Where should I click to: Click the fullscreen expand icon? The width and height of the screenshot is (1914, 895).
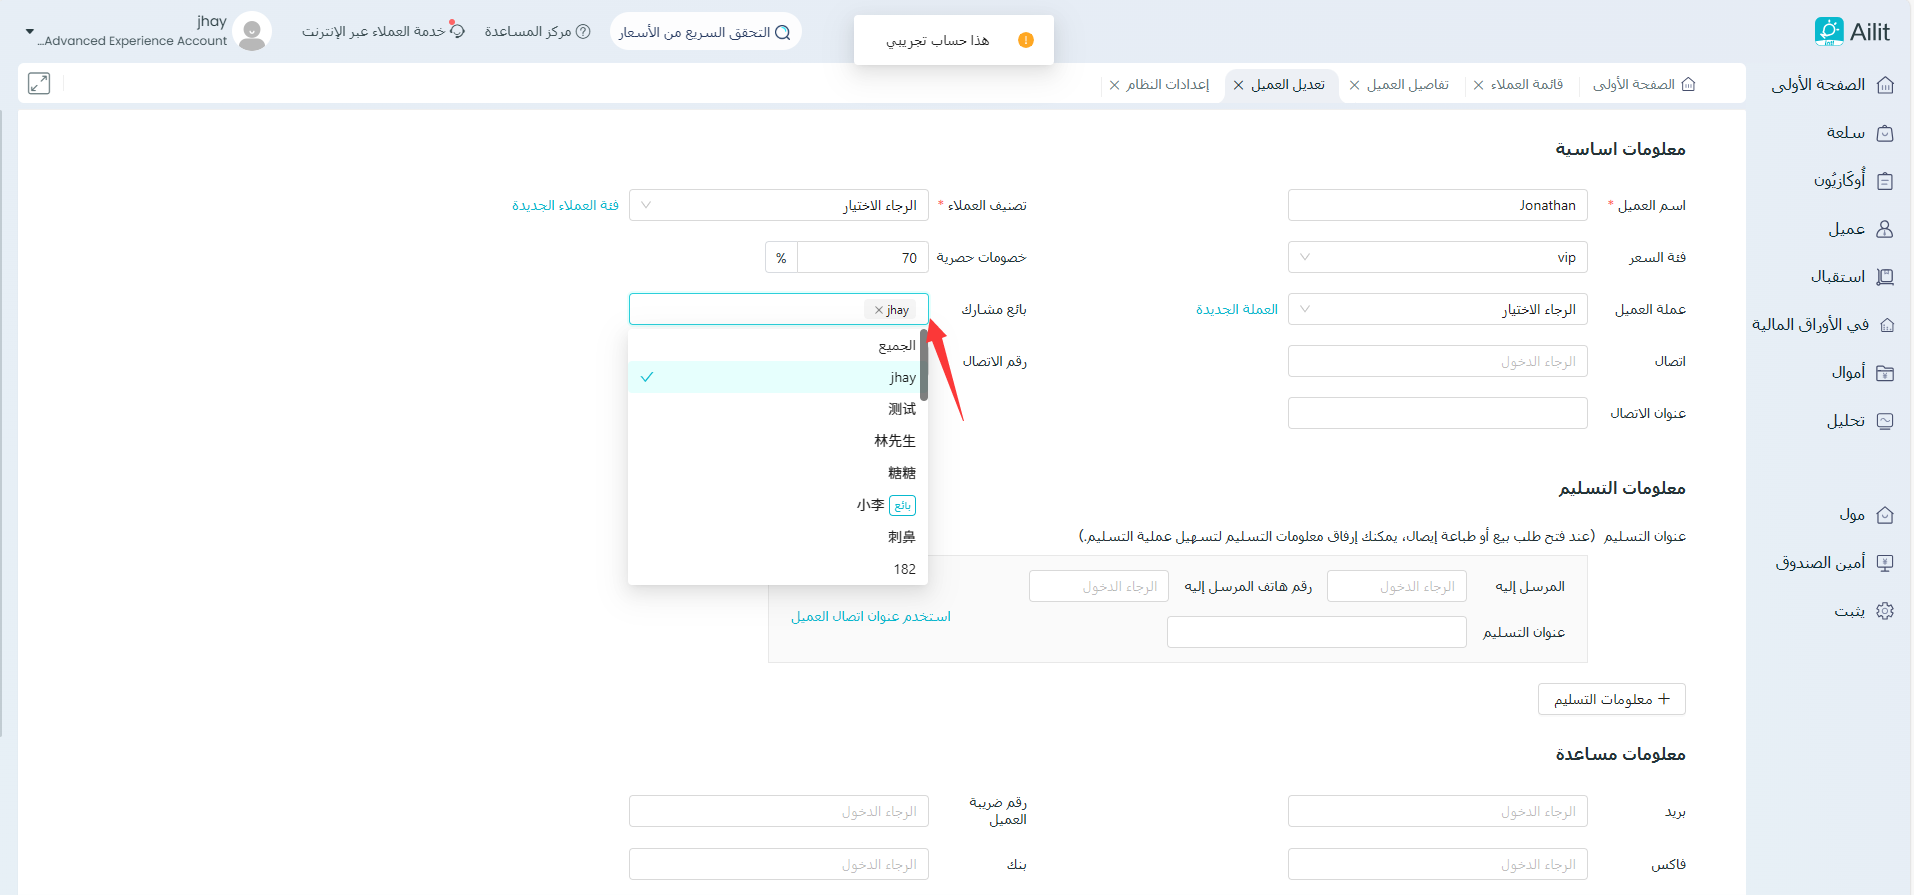39,84
